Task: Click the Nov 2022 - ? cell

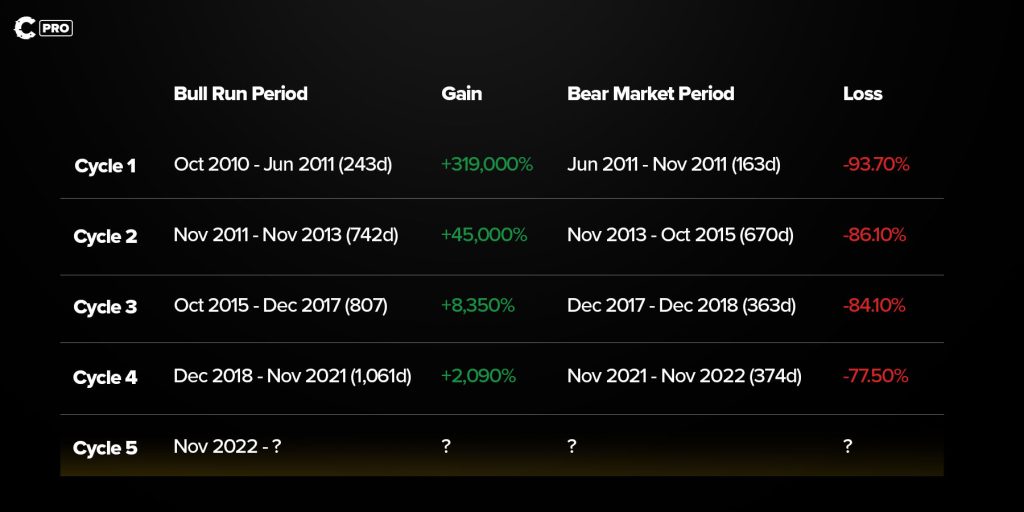Action: tap(227, 447)
